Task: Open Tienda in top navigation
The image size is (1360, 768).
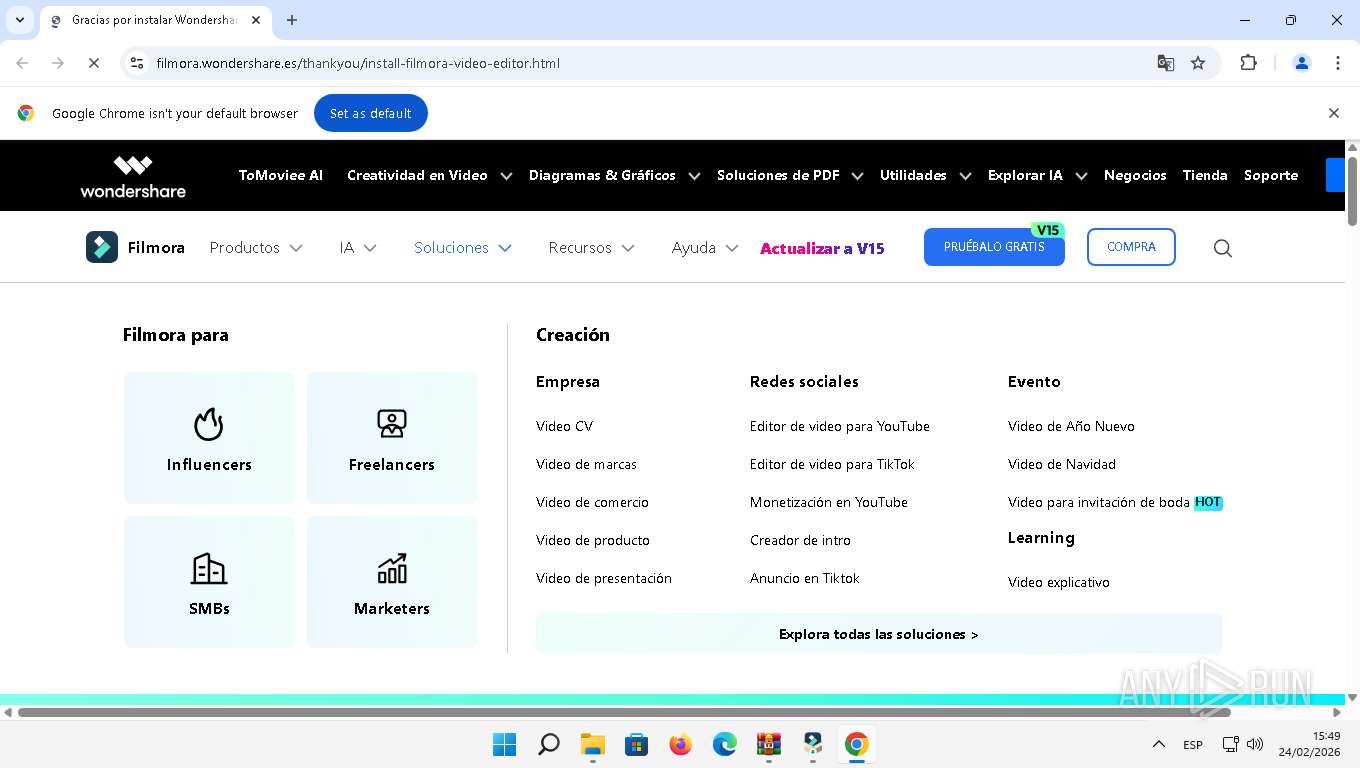Action: (x=1205, y=175)
